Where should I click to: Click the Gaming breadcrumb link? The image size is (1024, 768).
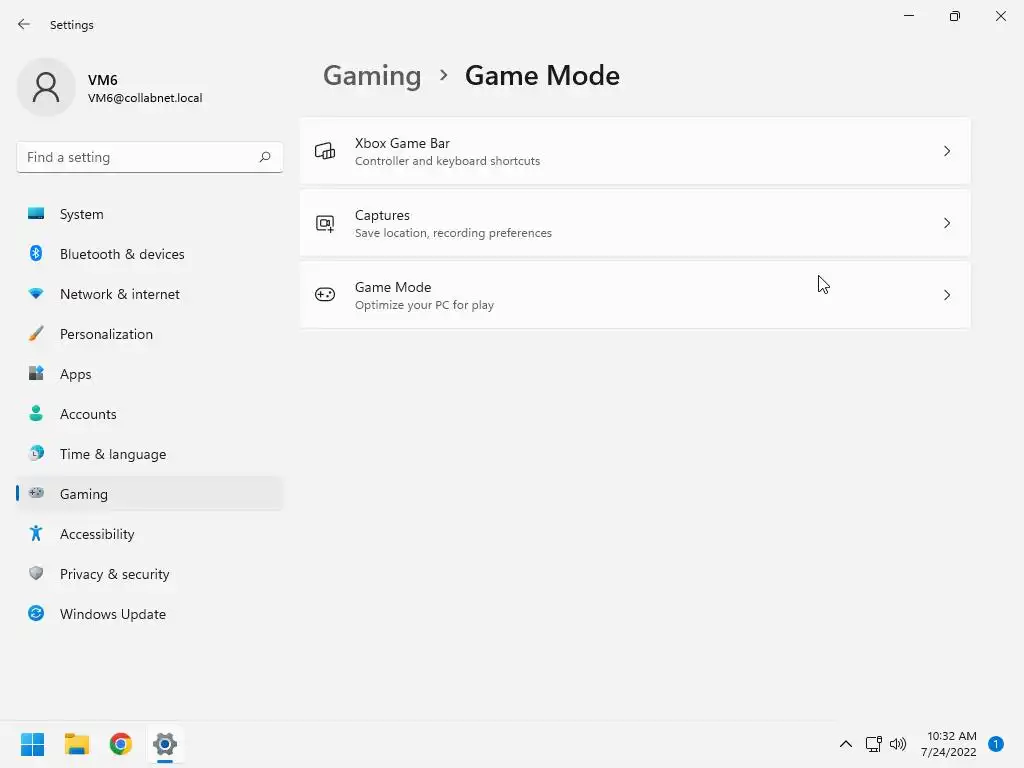click(x=372, y=76)
